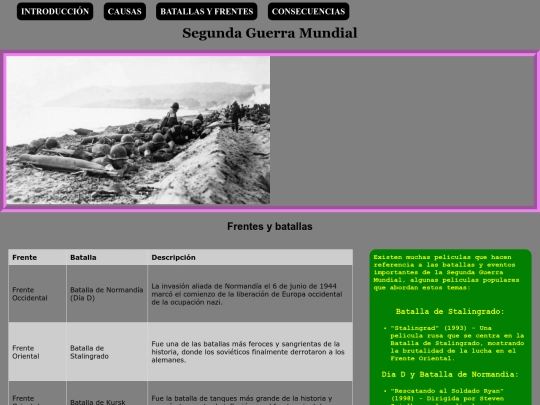Click the Stalingrado battle description cell
This screenshot has width=540, height=405.
(x=250, y=352)
